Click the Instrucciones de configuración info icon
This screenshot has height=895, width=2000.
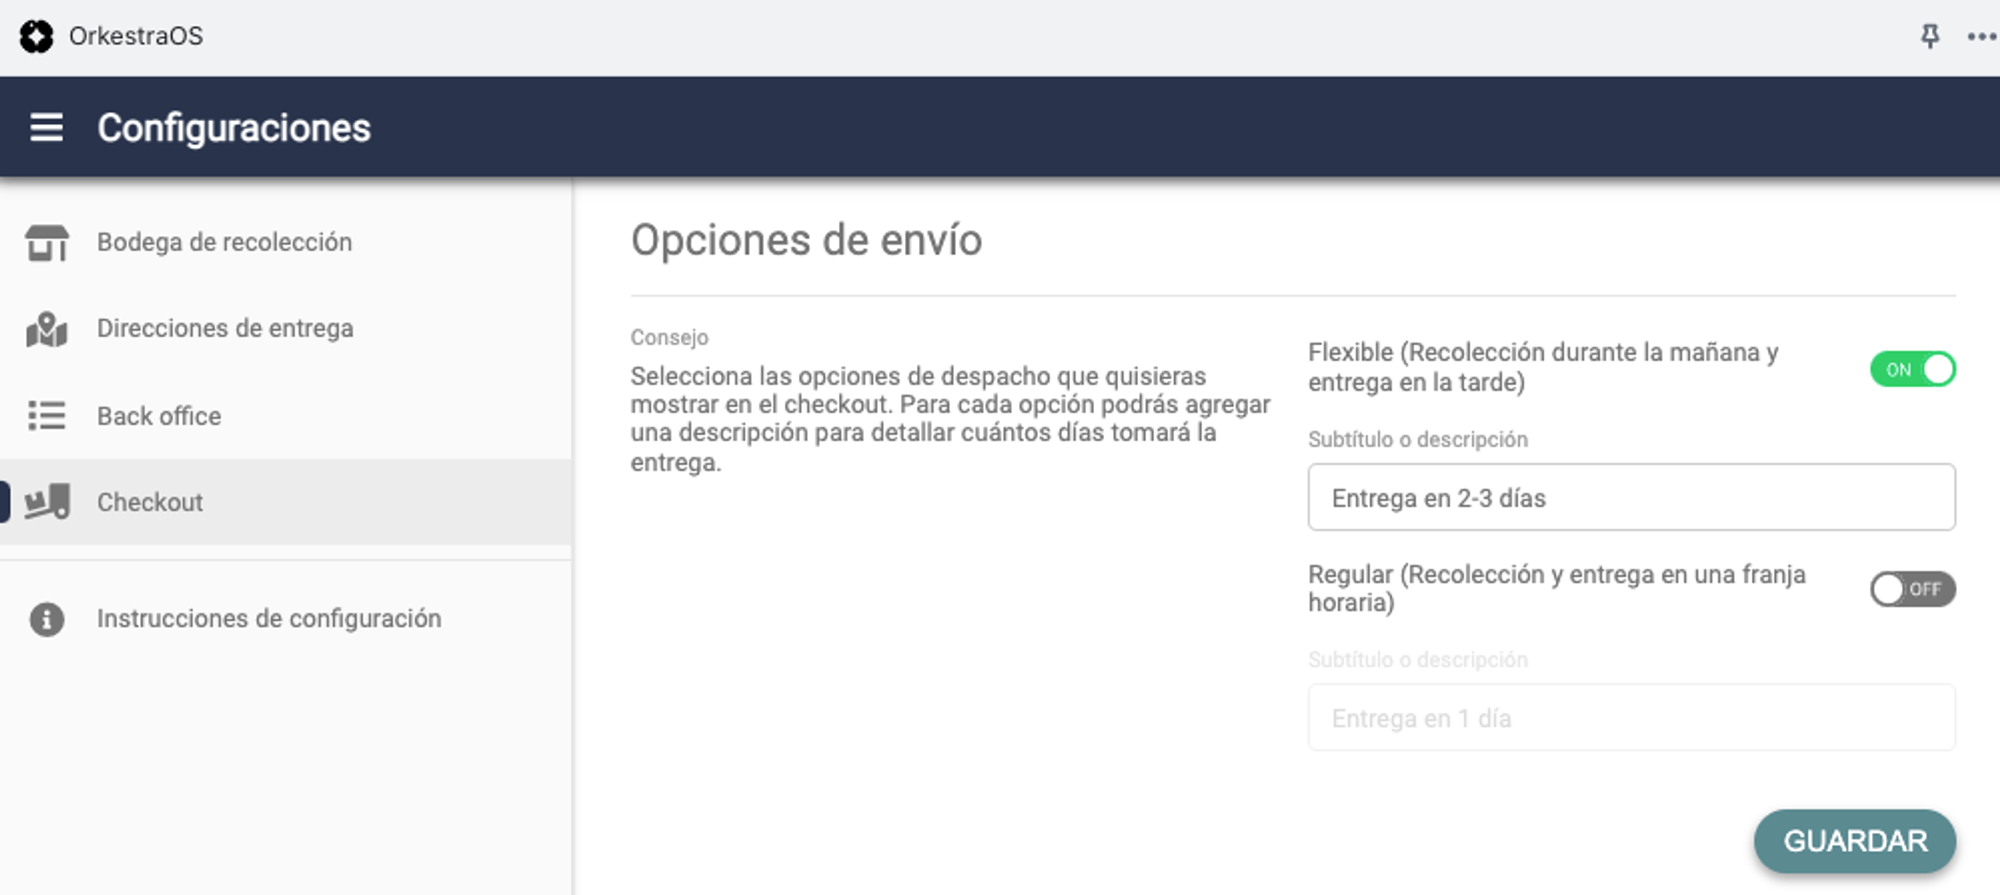coord(46,619)
